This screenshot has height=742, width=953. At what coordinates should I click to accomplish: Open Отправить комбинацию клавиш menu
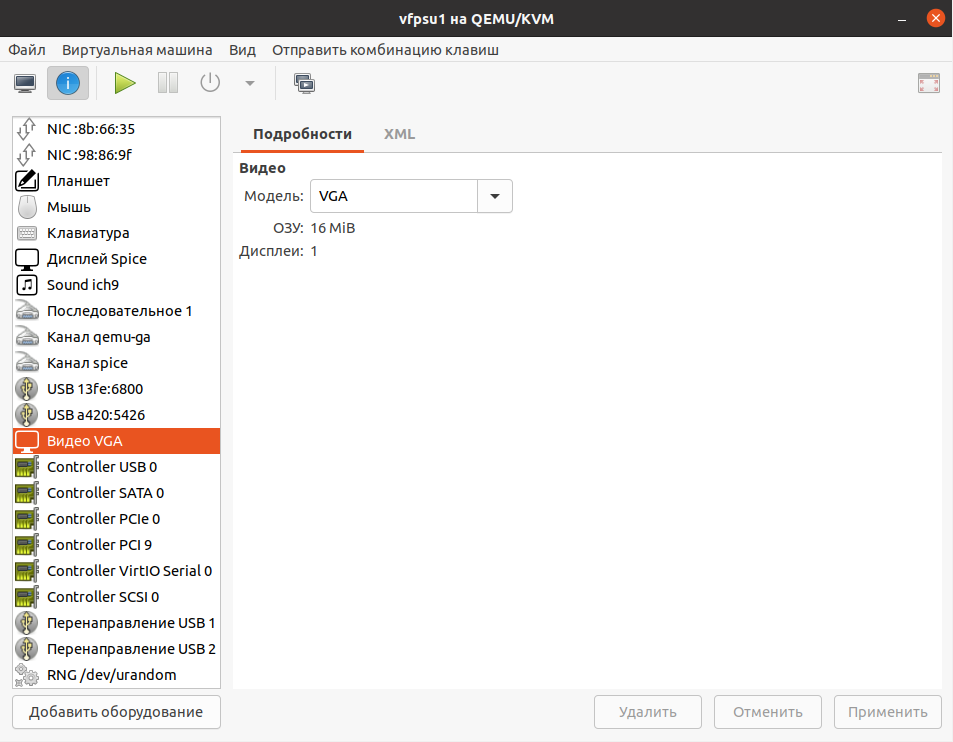385,50
